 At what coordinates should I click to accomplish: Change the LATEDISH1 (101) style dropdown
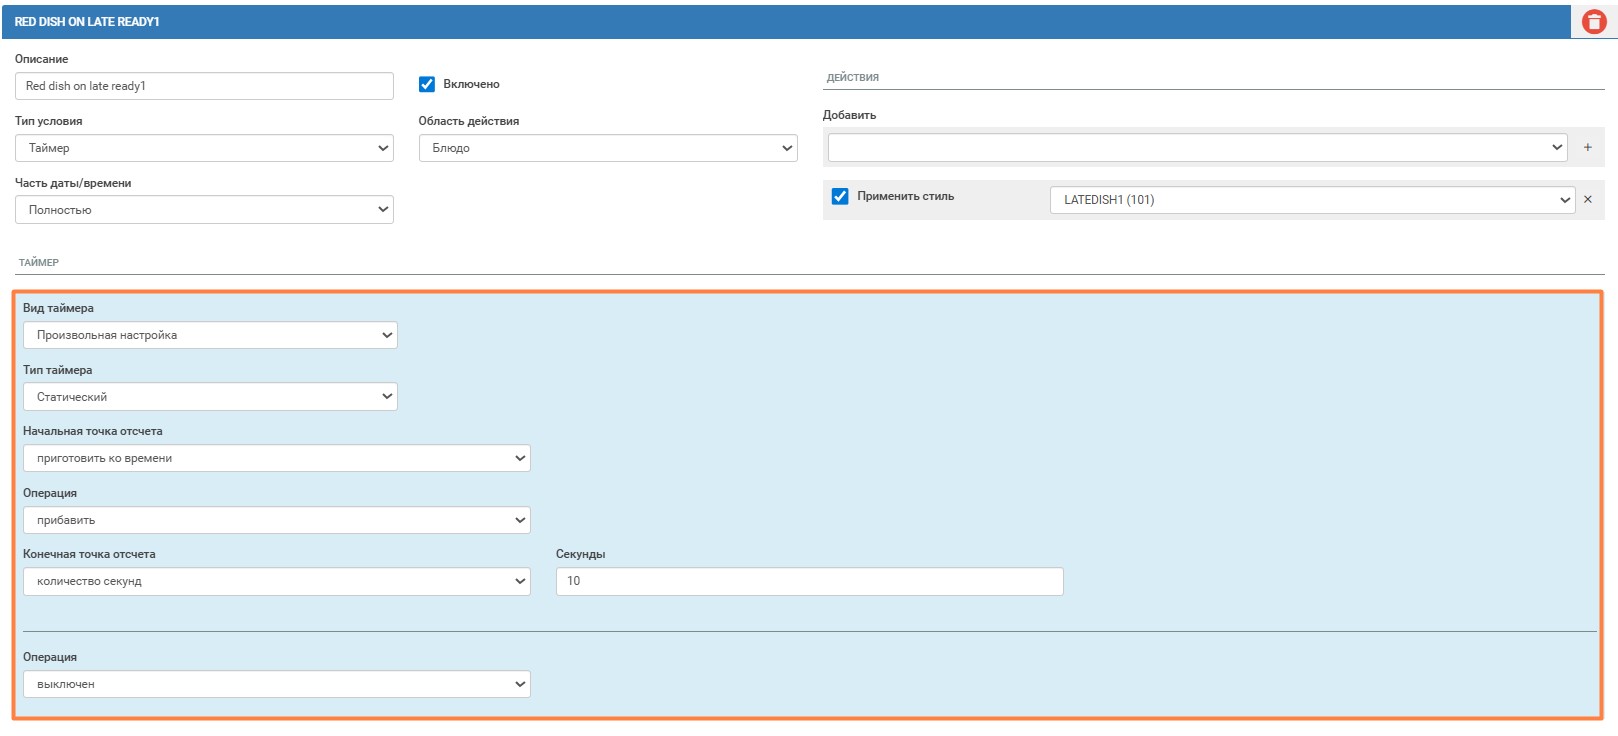click(1312, 200)
